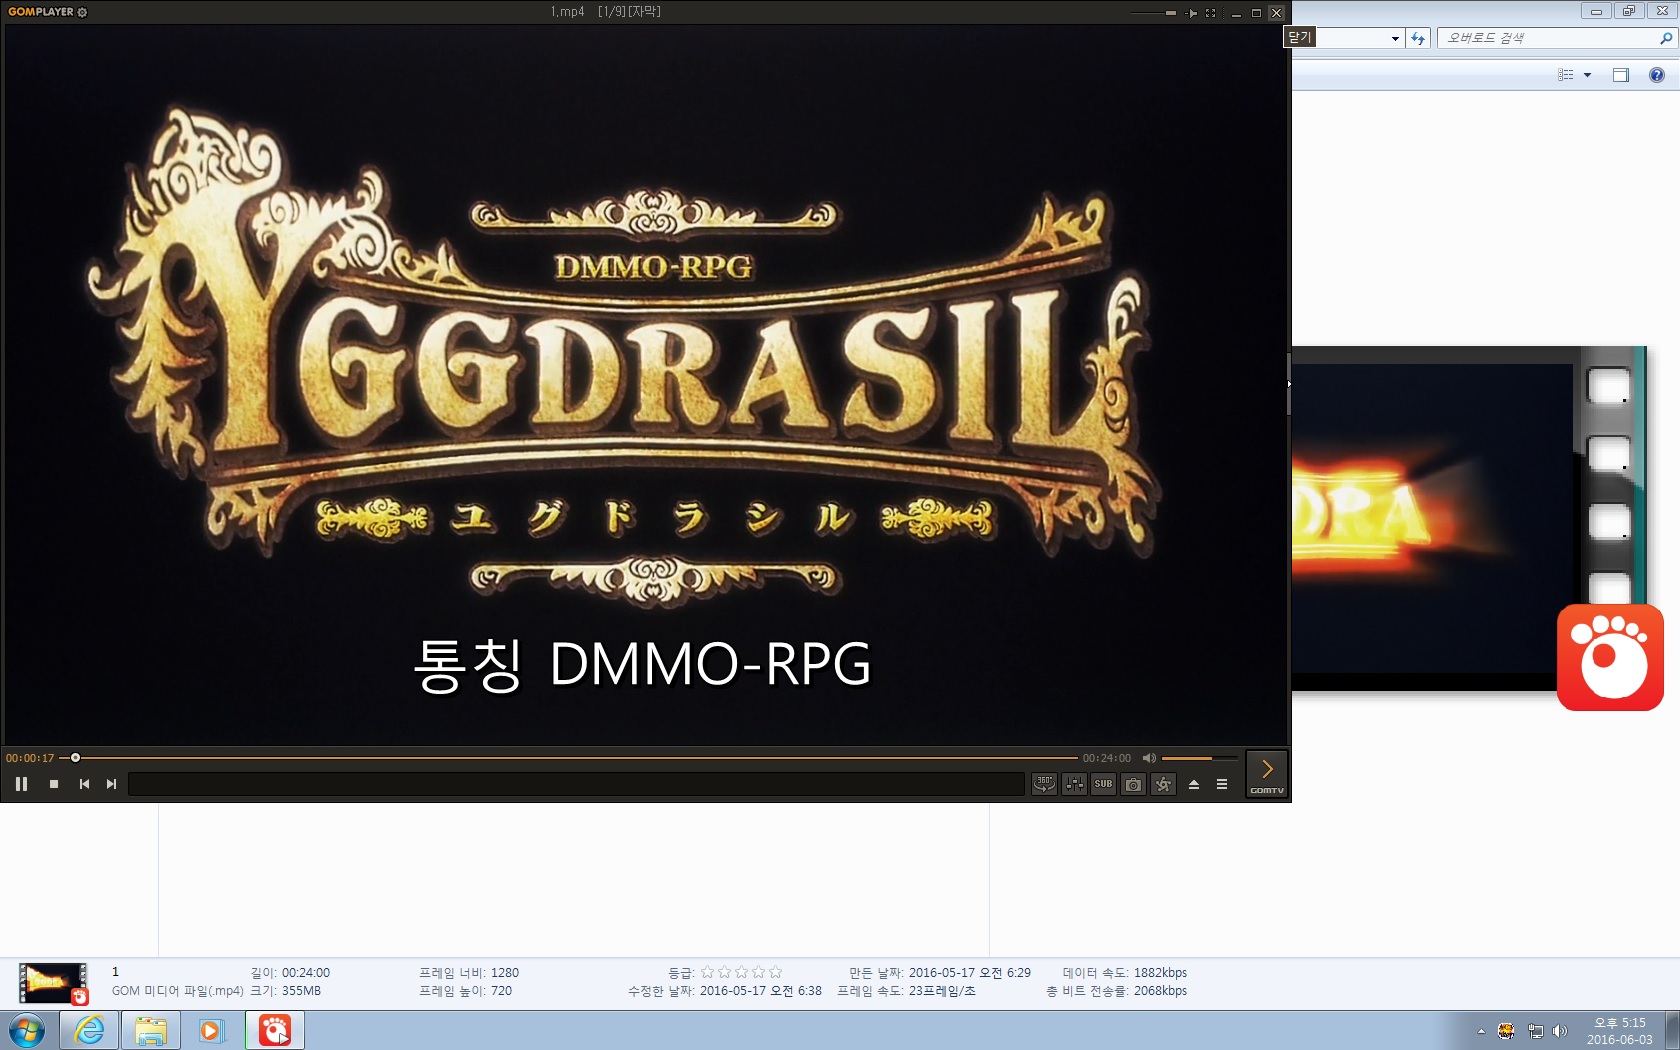
Task: Open Explorer help with question mark icon
Action: (1657, 75)
